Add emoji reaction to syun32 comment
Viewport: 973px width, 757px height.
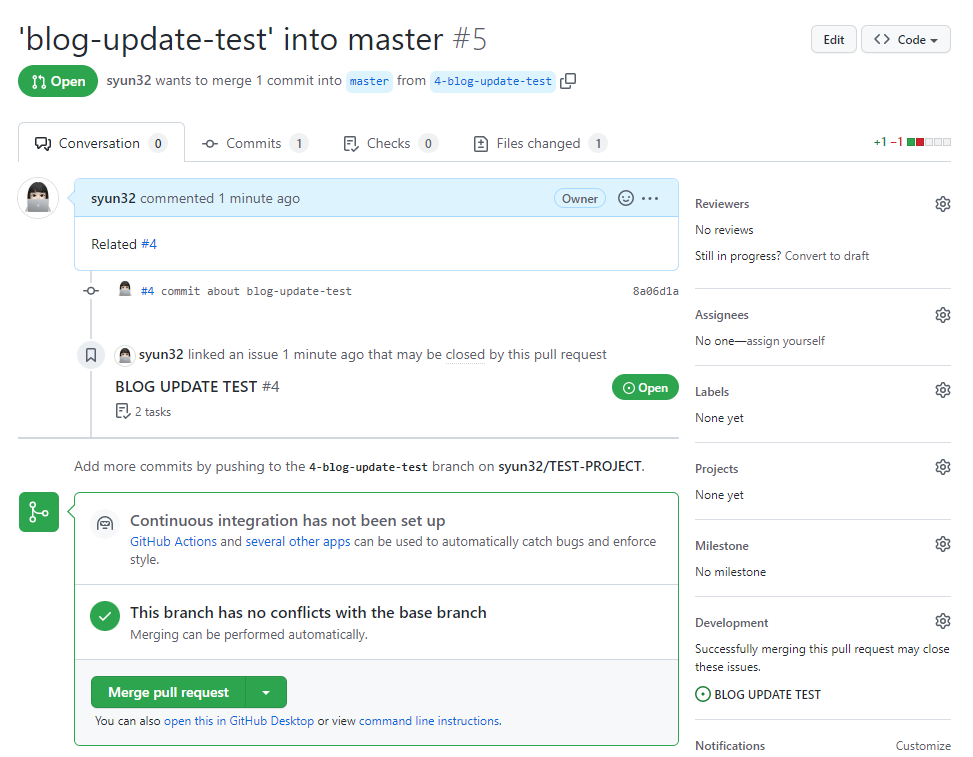tap(626, 198)
